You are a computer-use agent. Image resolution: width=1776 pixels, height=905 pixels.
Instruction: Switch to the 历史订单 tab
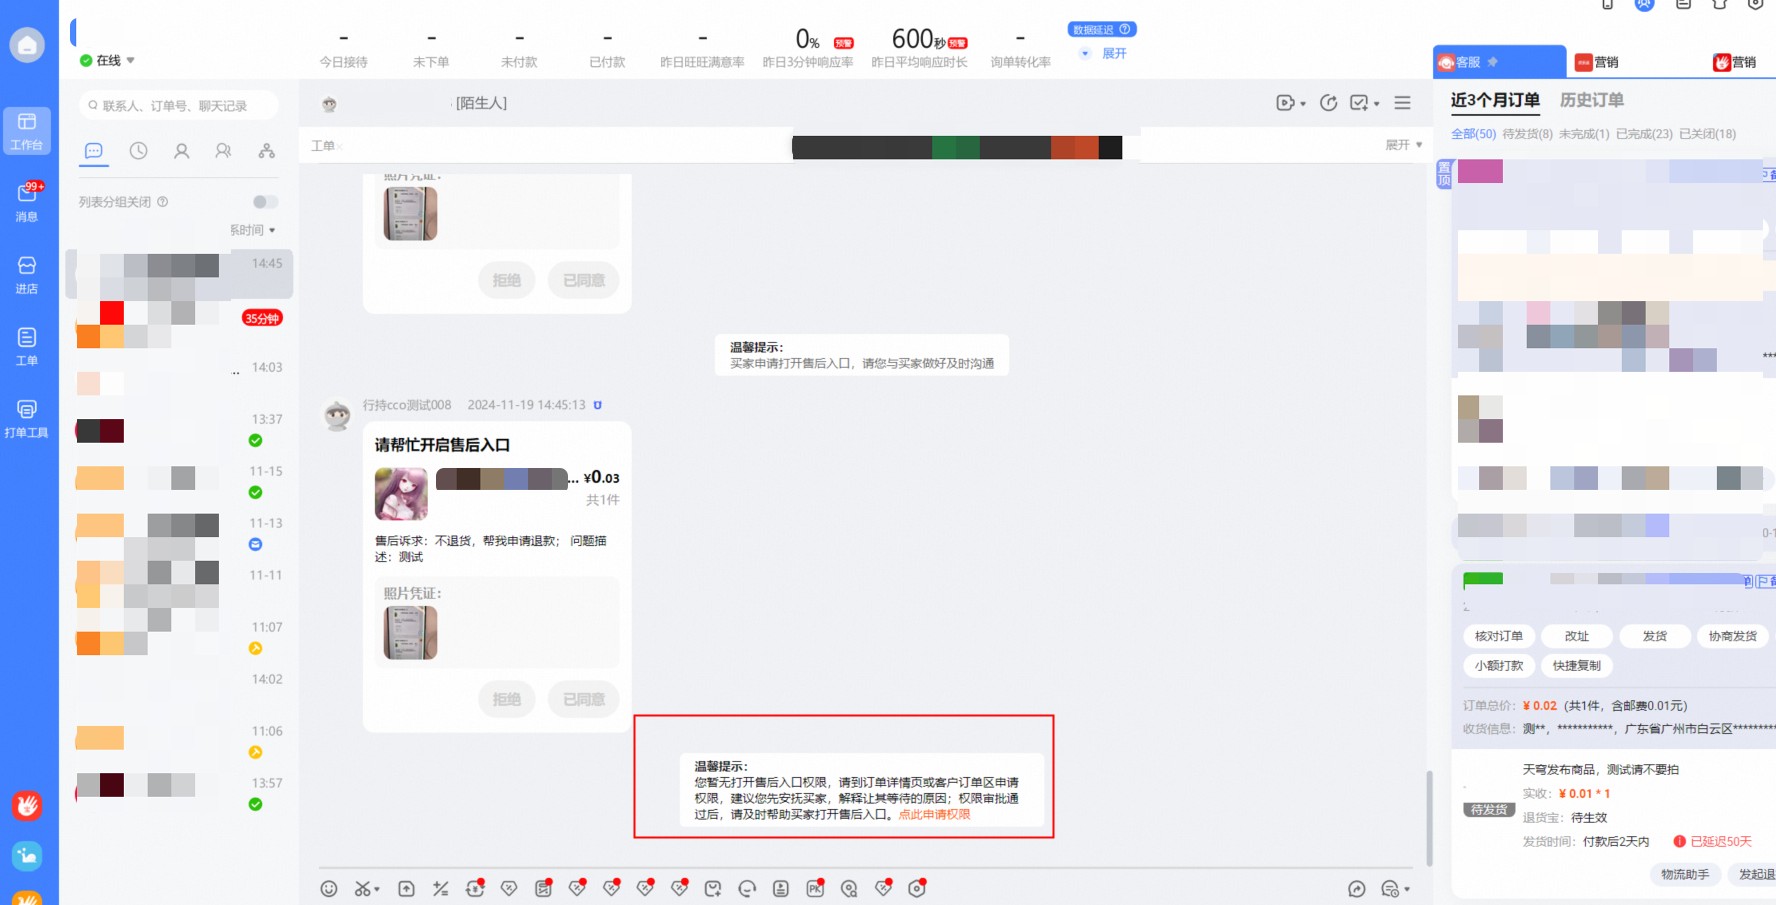click(1590, 100)
